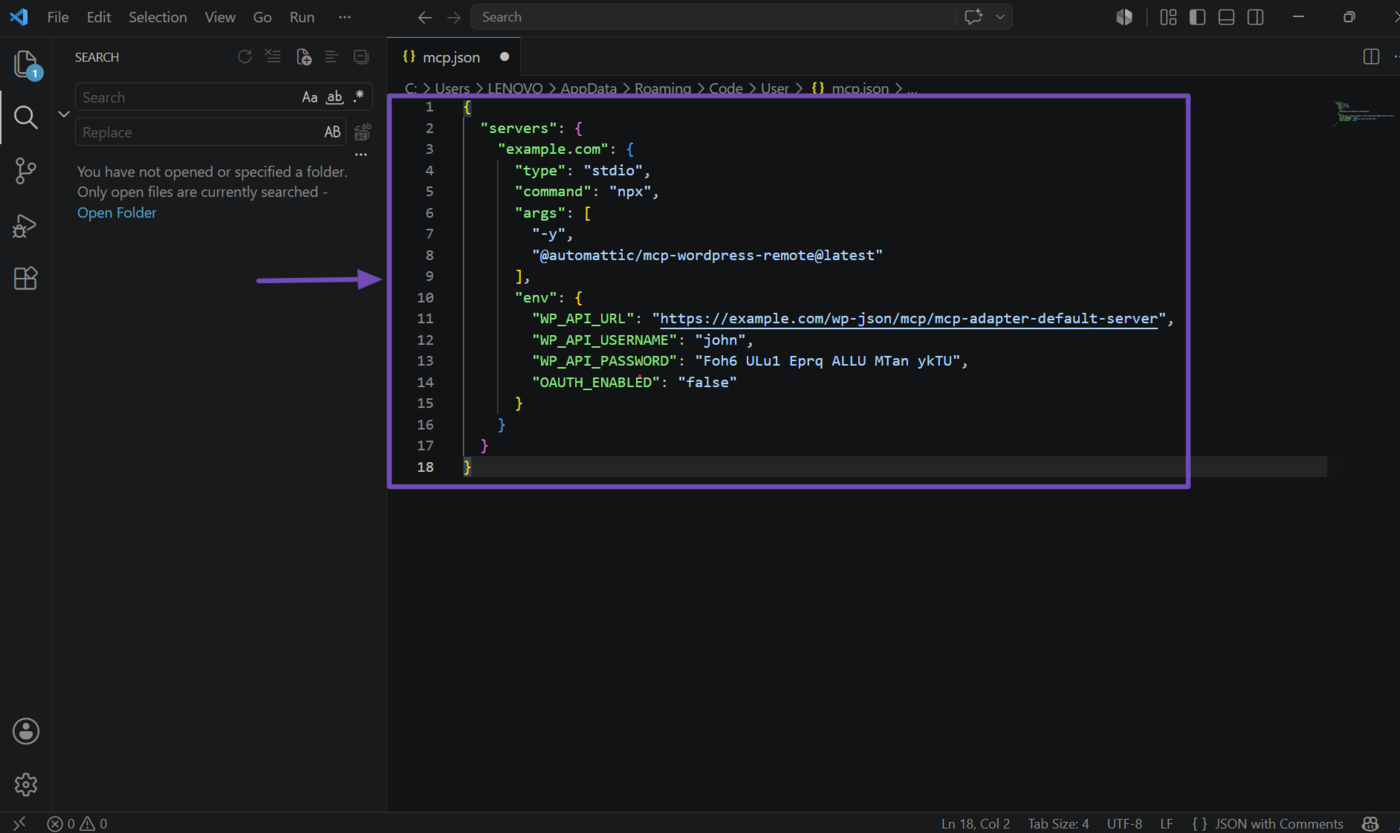The height and width of the screenshot is (833, 1400).
Task: Go forward with the right arrow
Action: click(x=454, y=17)
